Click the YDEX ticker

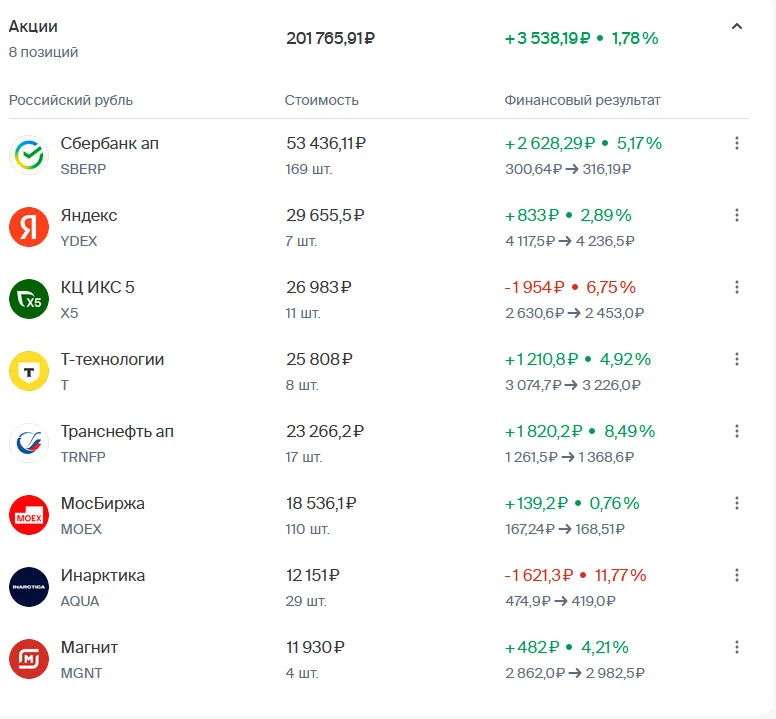point(79,241)
